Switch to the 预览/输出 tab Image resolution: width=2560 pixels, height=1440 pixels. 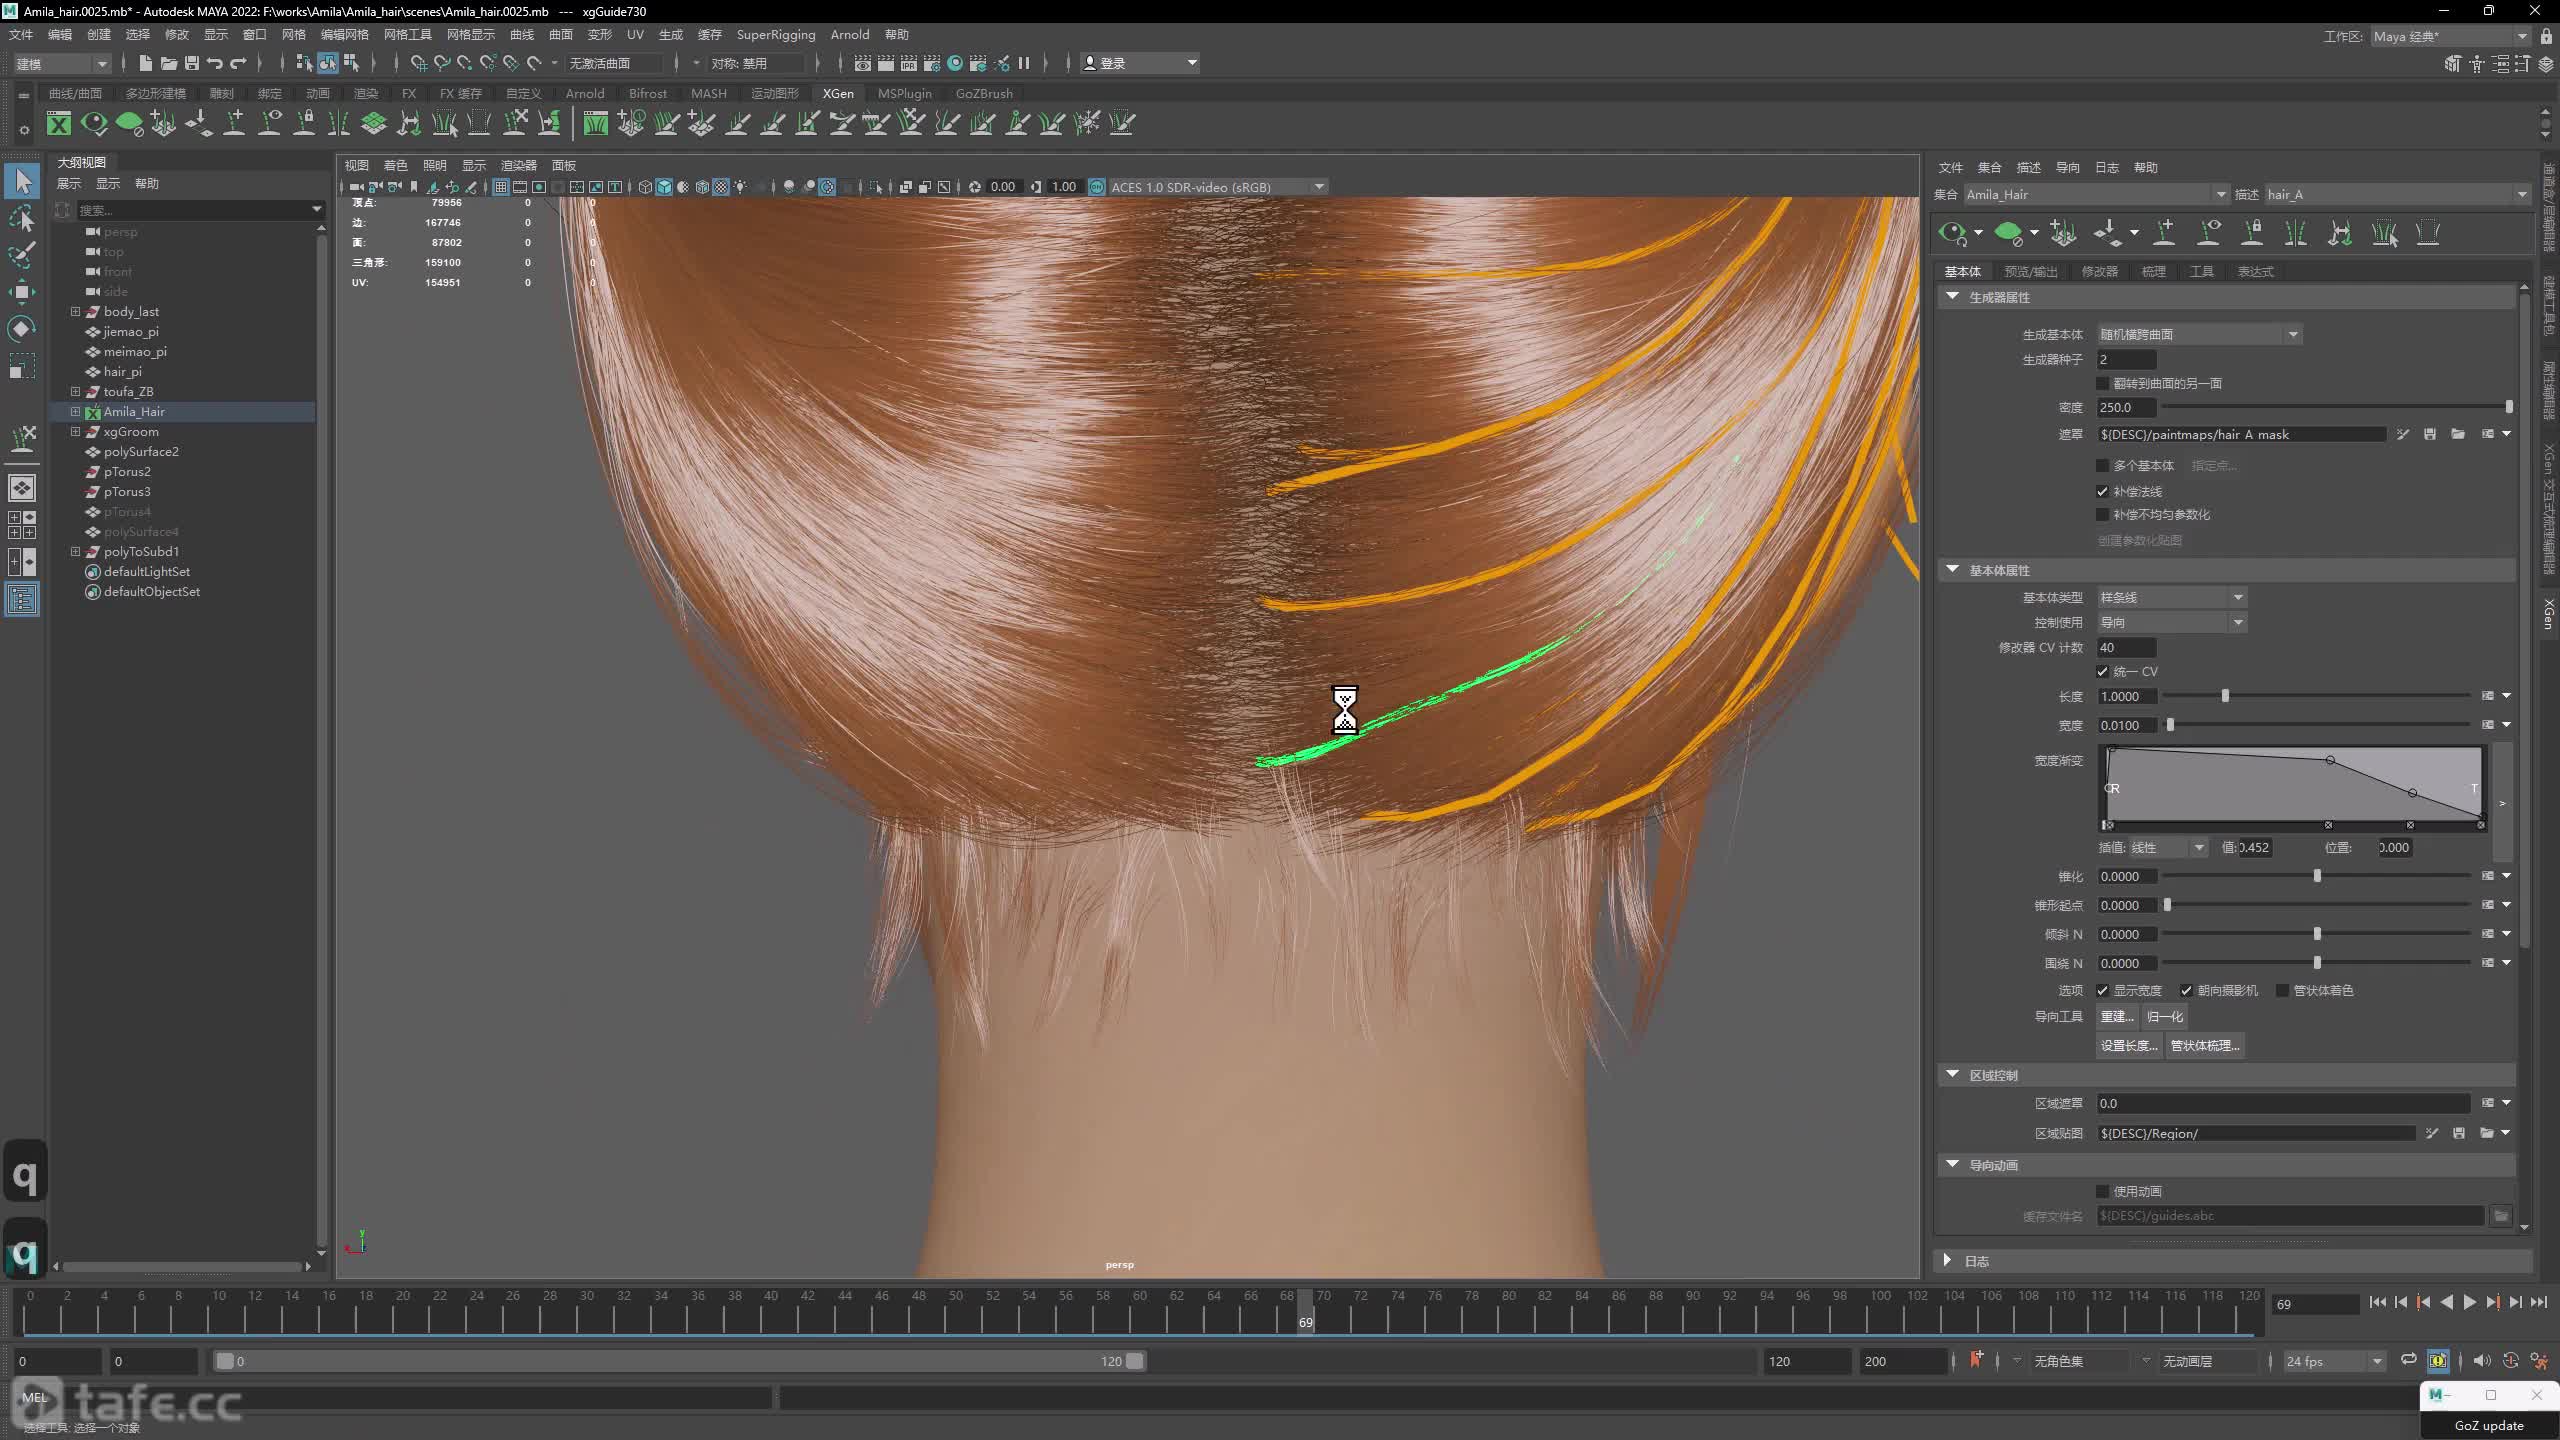point(2031,272)
